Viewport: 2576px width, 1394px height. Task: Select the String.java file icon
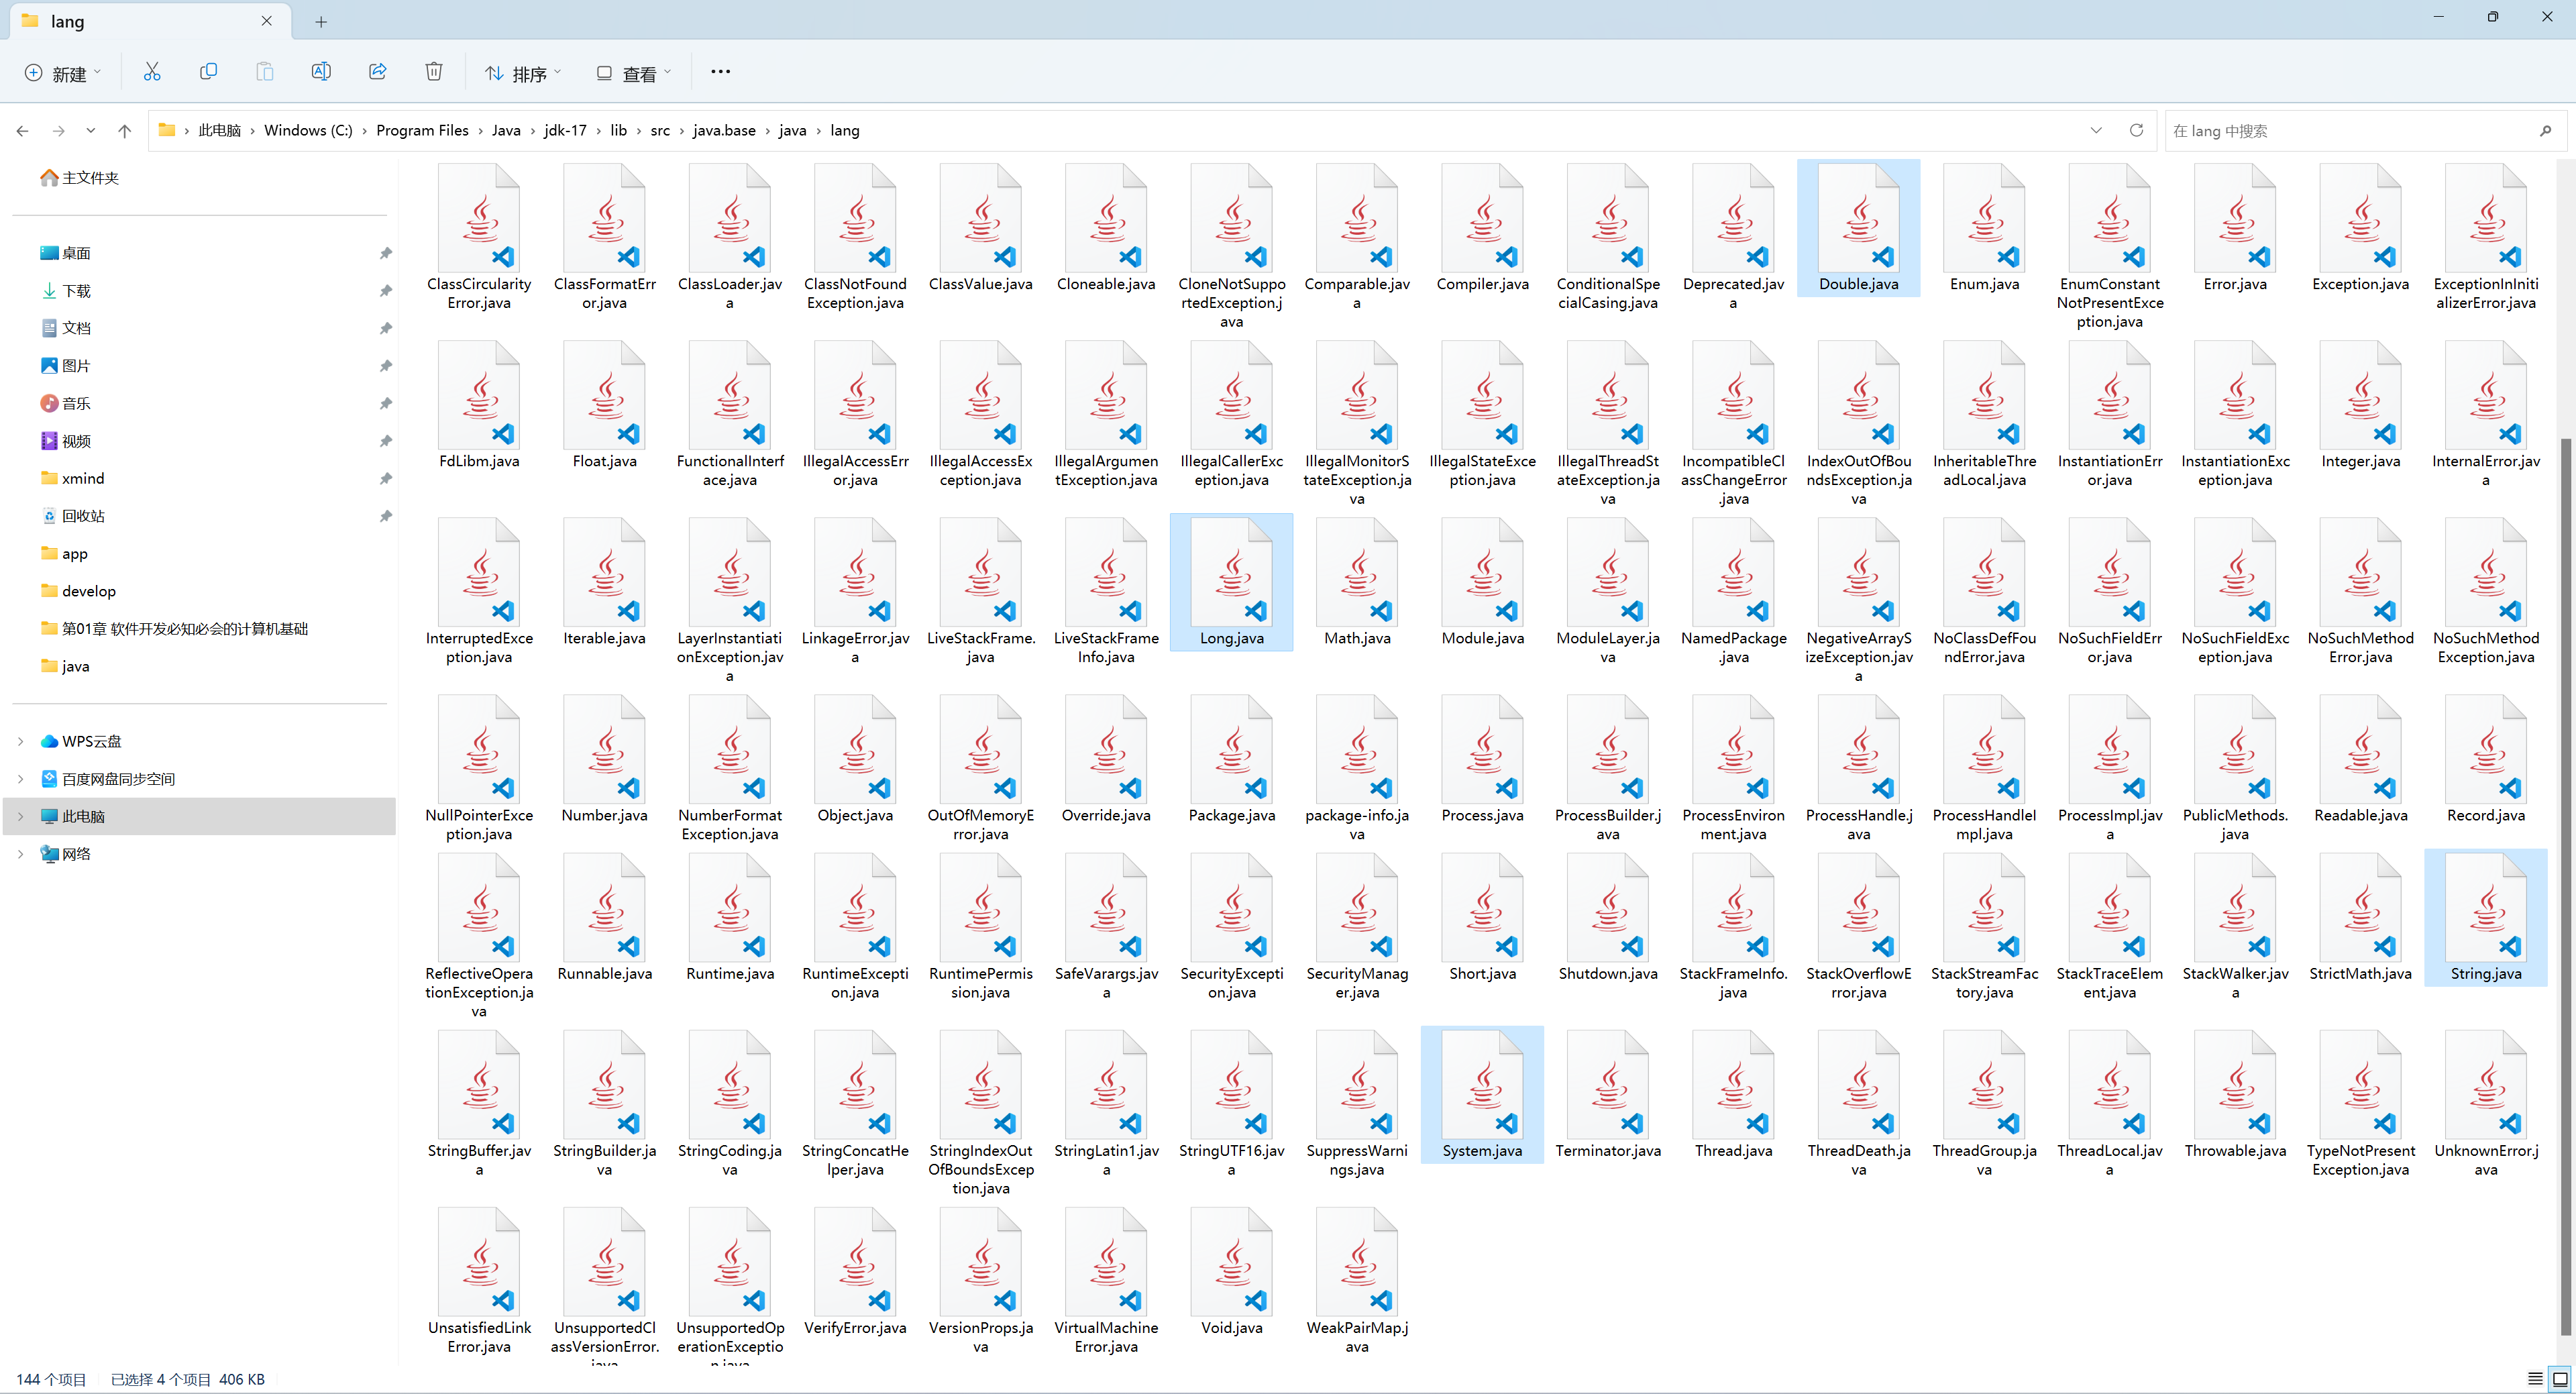(2486, 909)
